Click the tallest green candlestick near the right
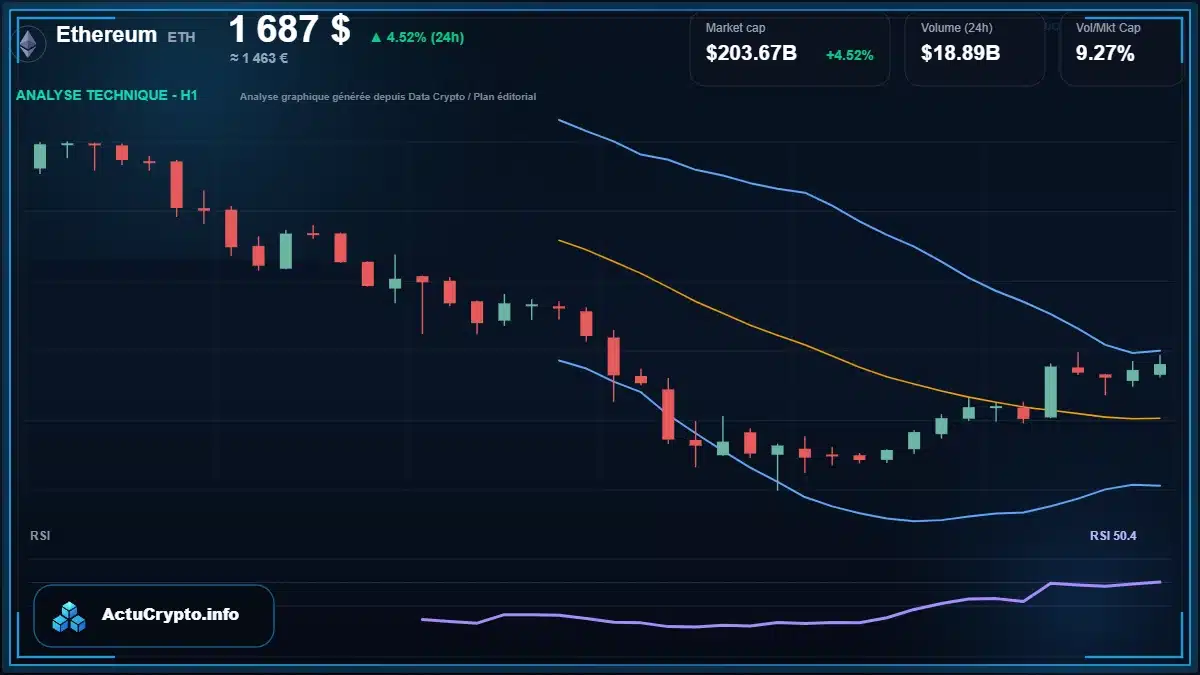The image size is (1200, 675). coord(1051,391)
